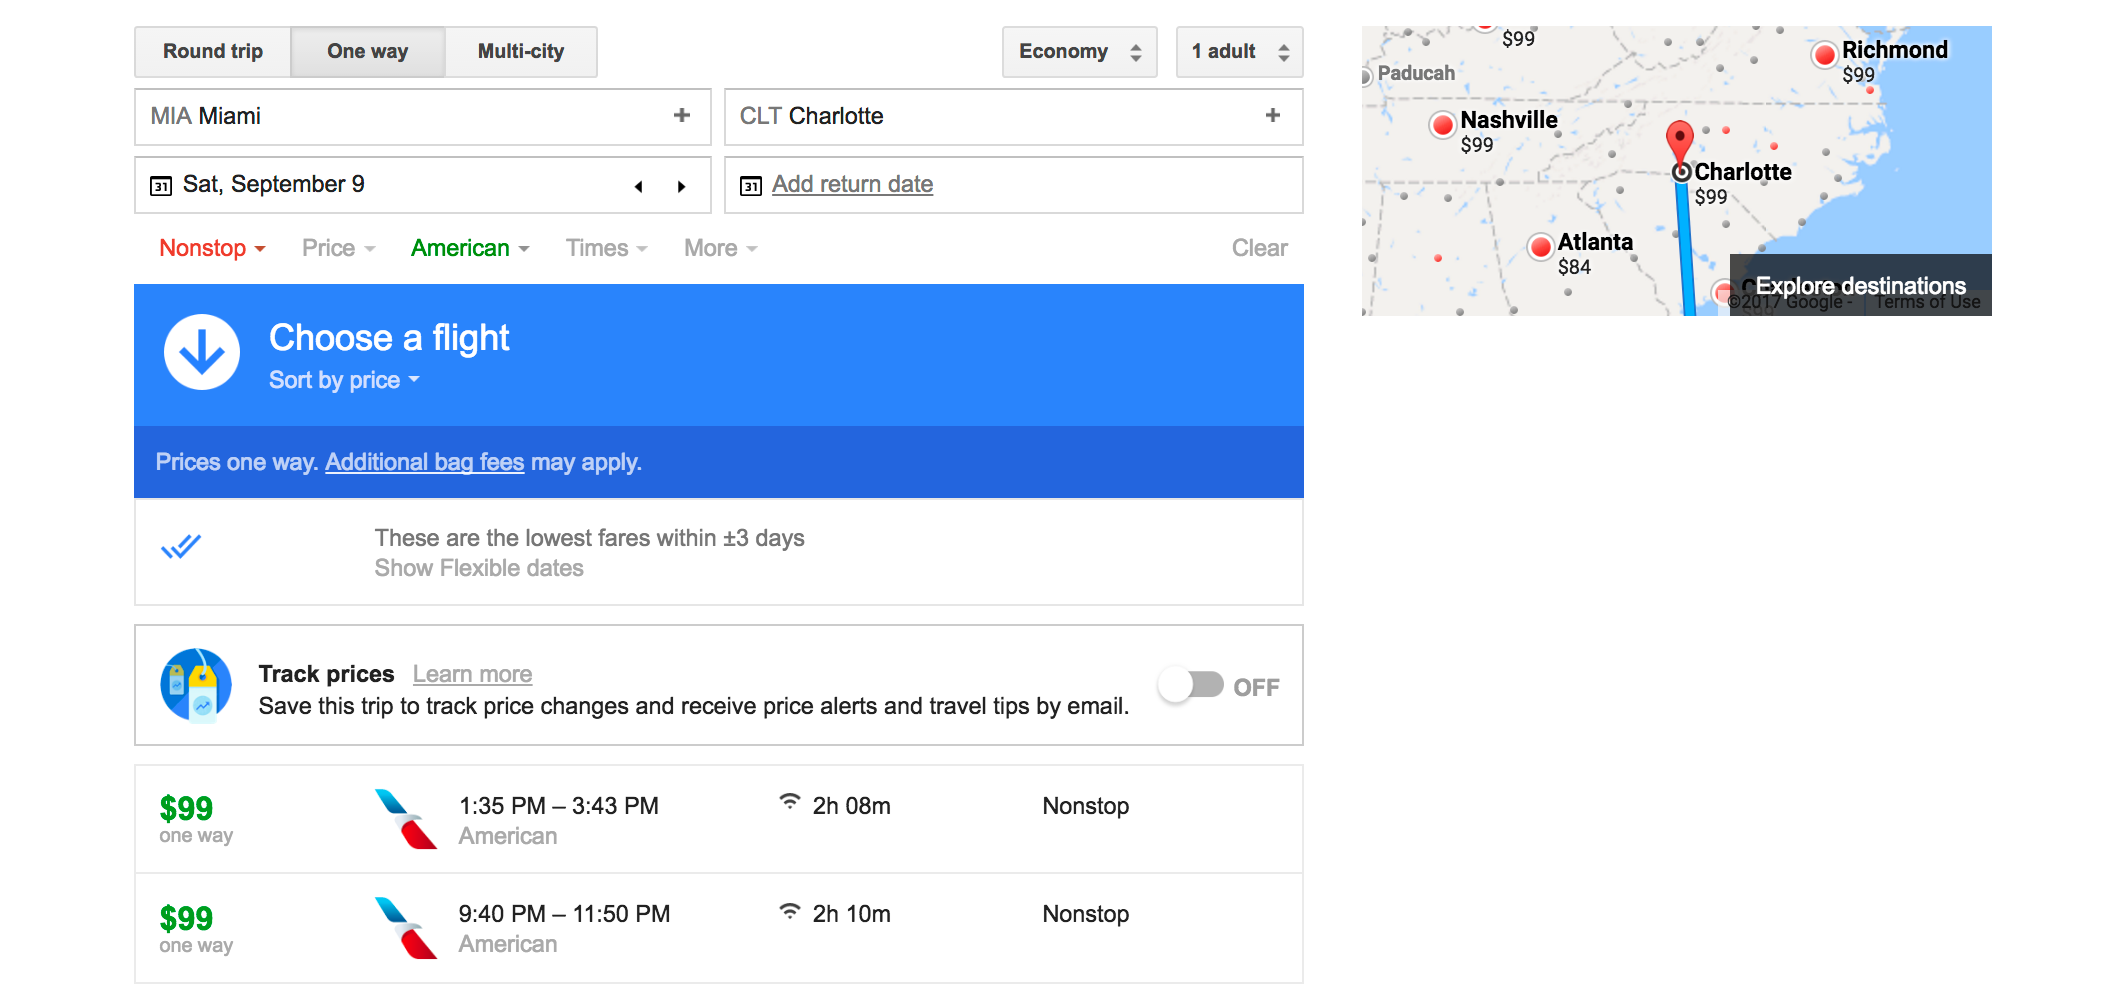Click the plus icon in CLT Charlotte field

coord(1272,116)
